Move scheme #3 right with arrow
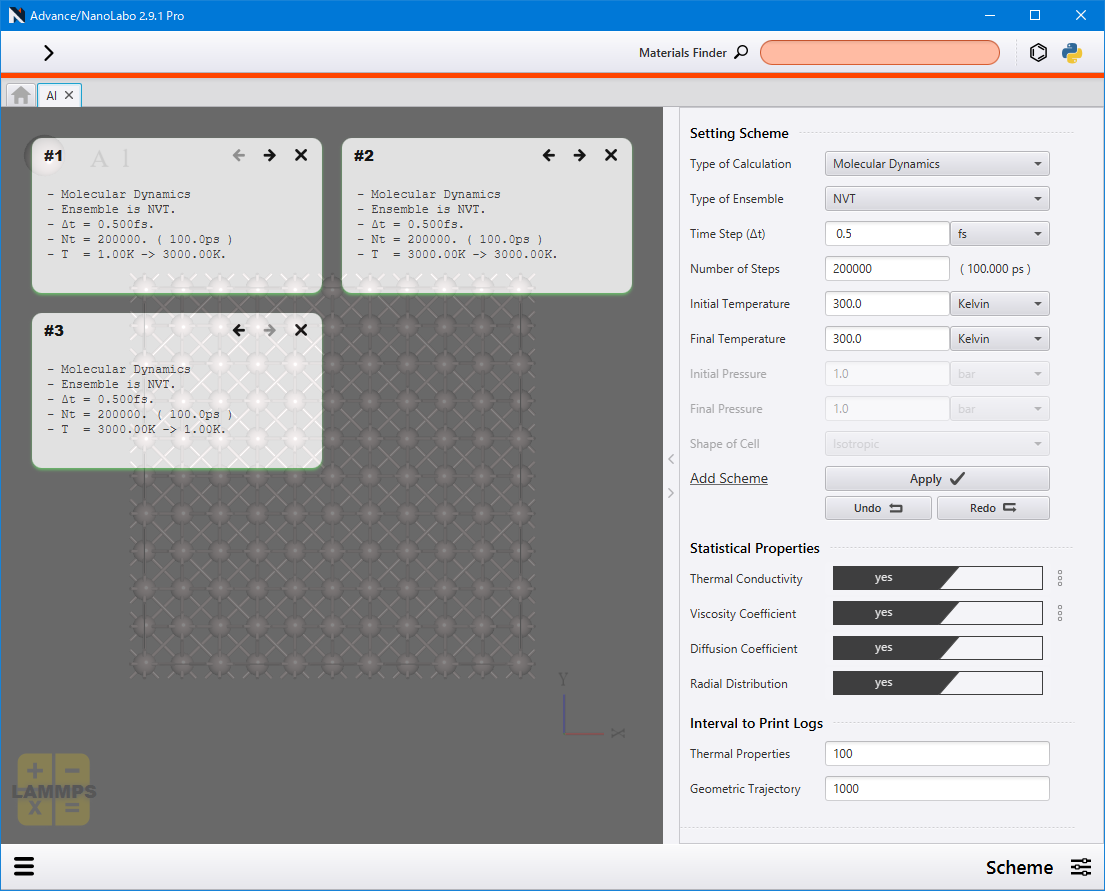 point(270,330)
